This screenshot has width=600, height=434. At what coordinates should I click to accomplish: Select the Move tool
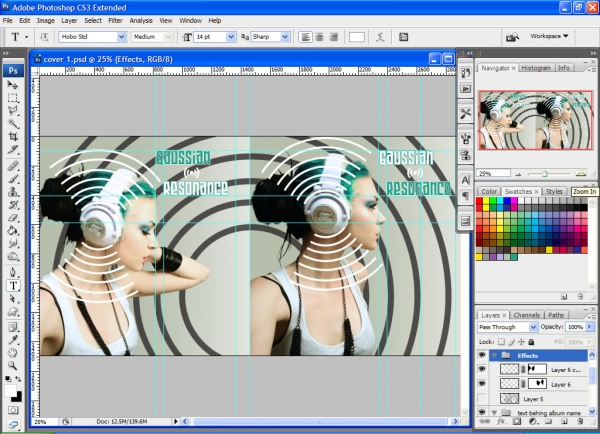[13, 85]
